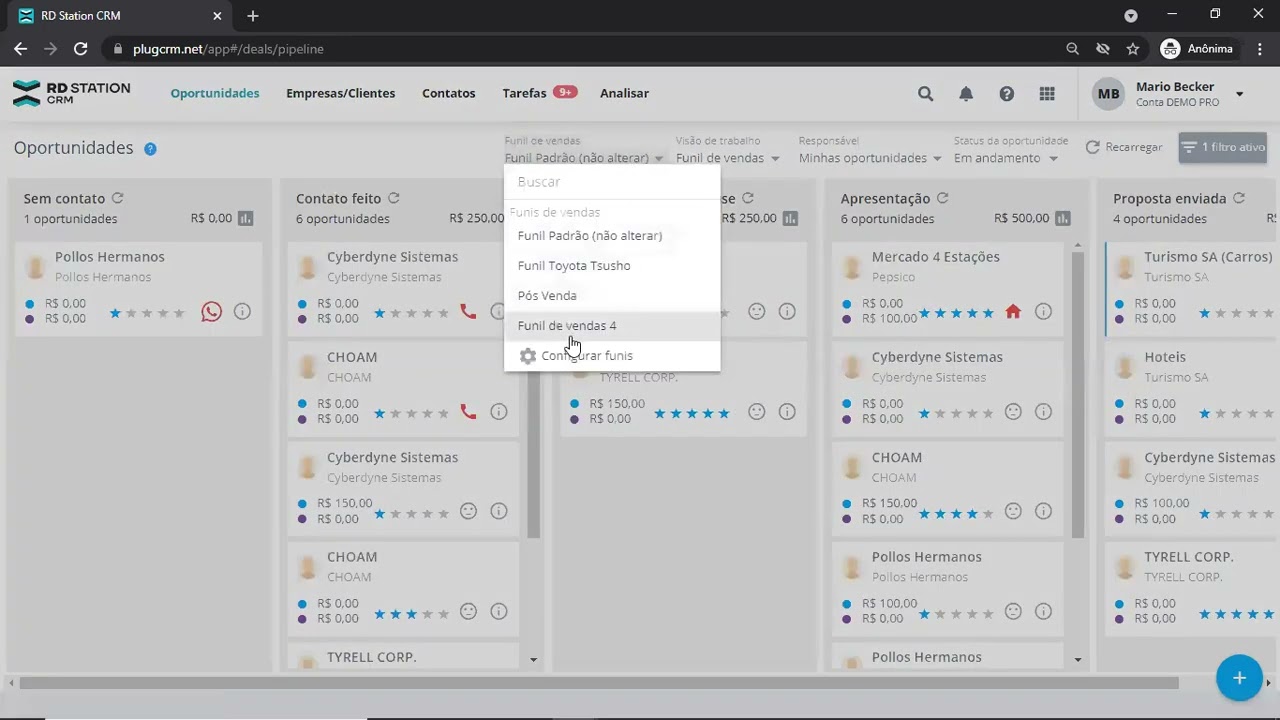The height and width of the screenshot is (720, 1280).
Task: Open the Analisar navigation tab
Action: 624,93
